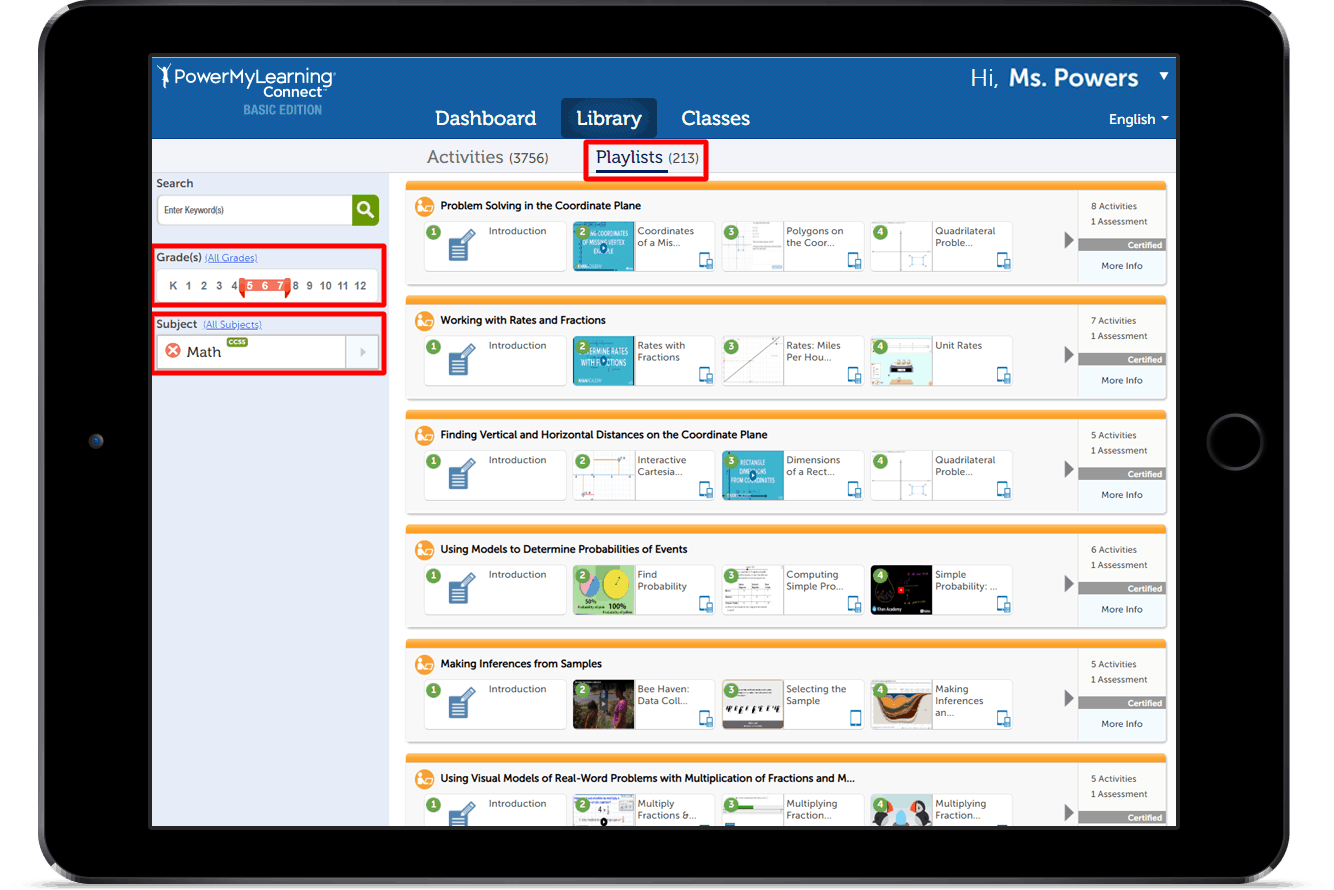Click the next arrow of the Finding Vertical and Horizontal Distances playlist
Viewport: 1334px width, 890px height.
pyautogui.click(x=1069, y=469)
